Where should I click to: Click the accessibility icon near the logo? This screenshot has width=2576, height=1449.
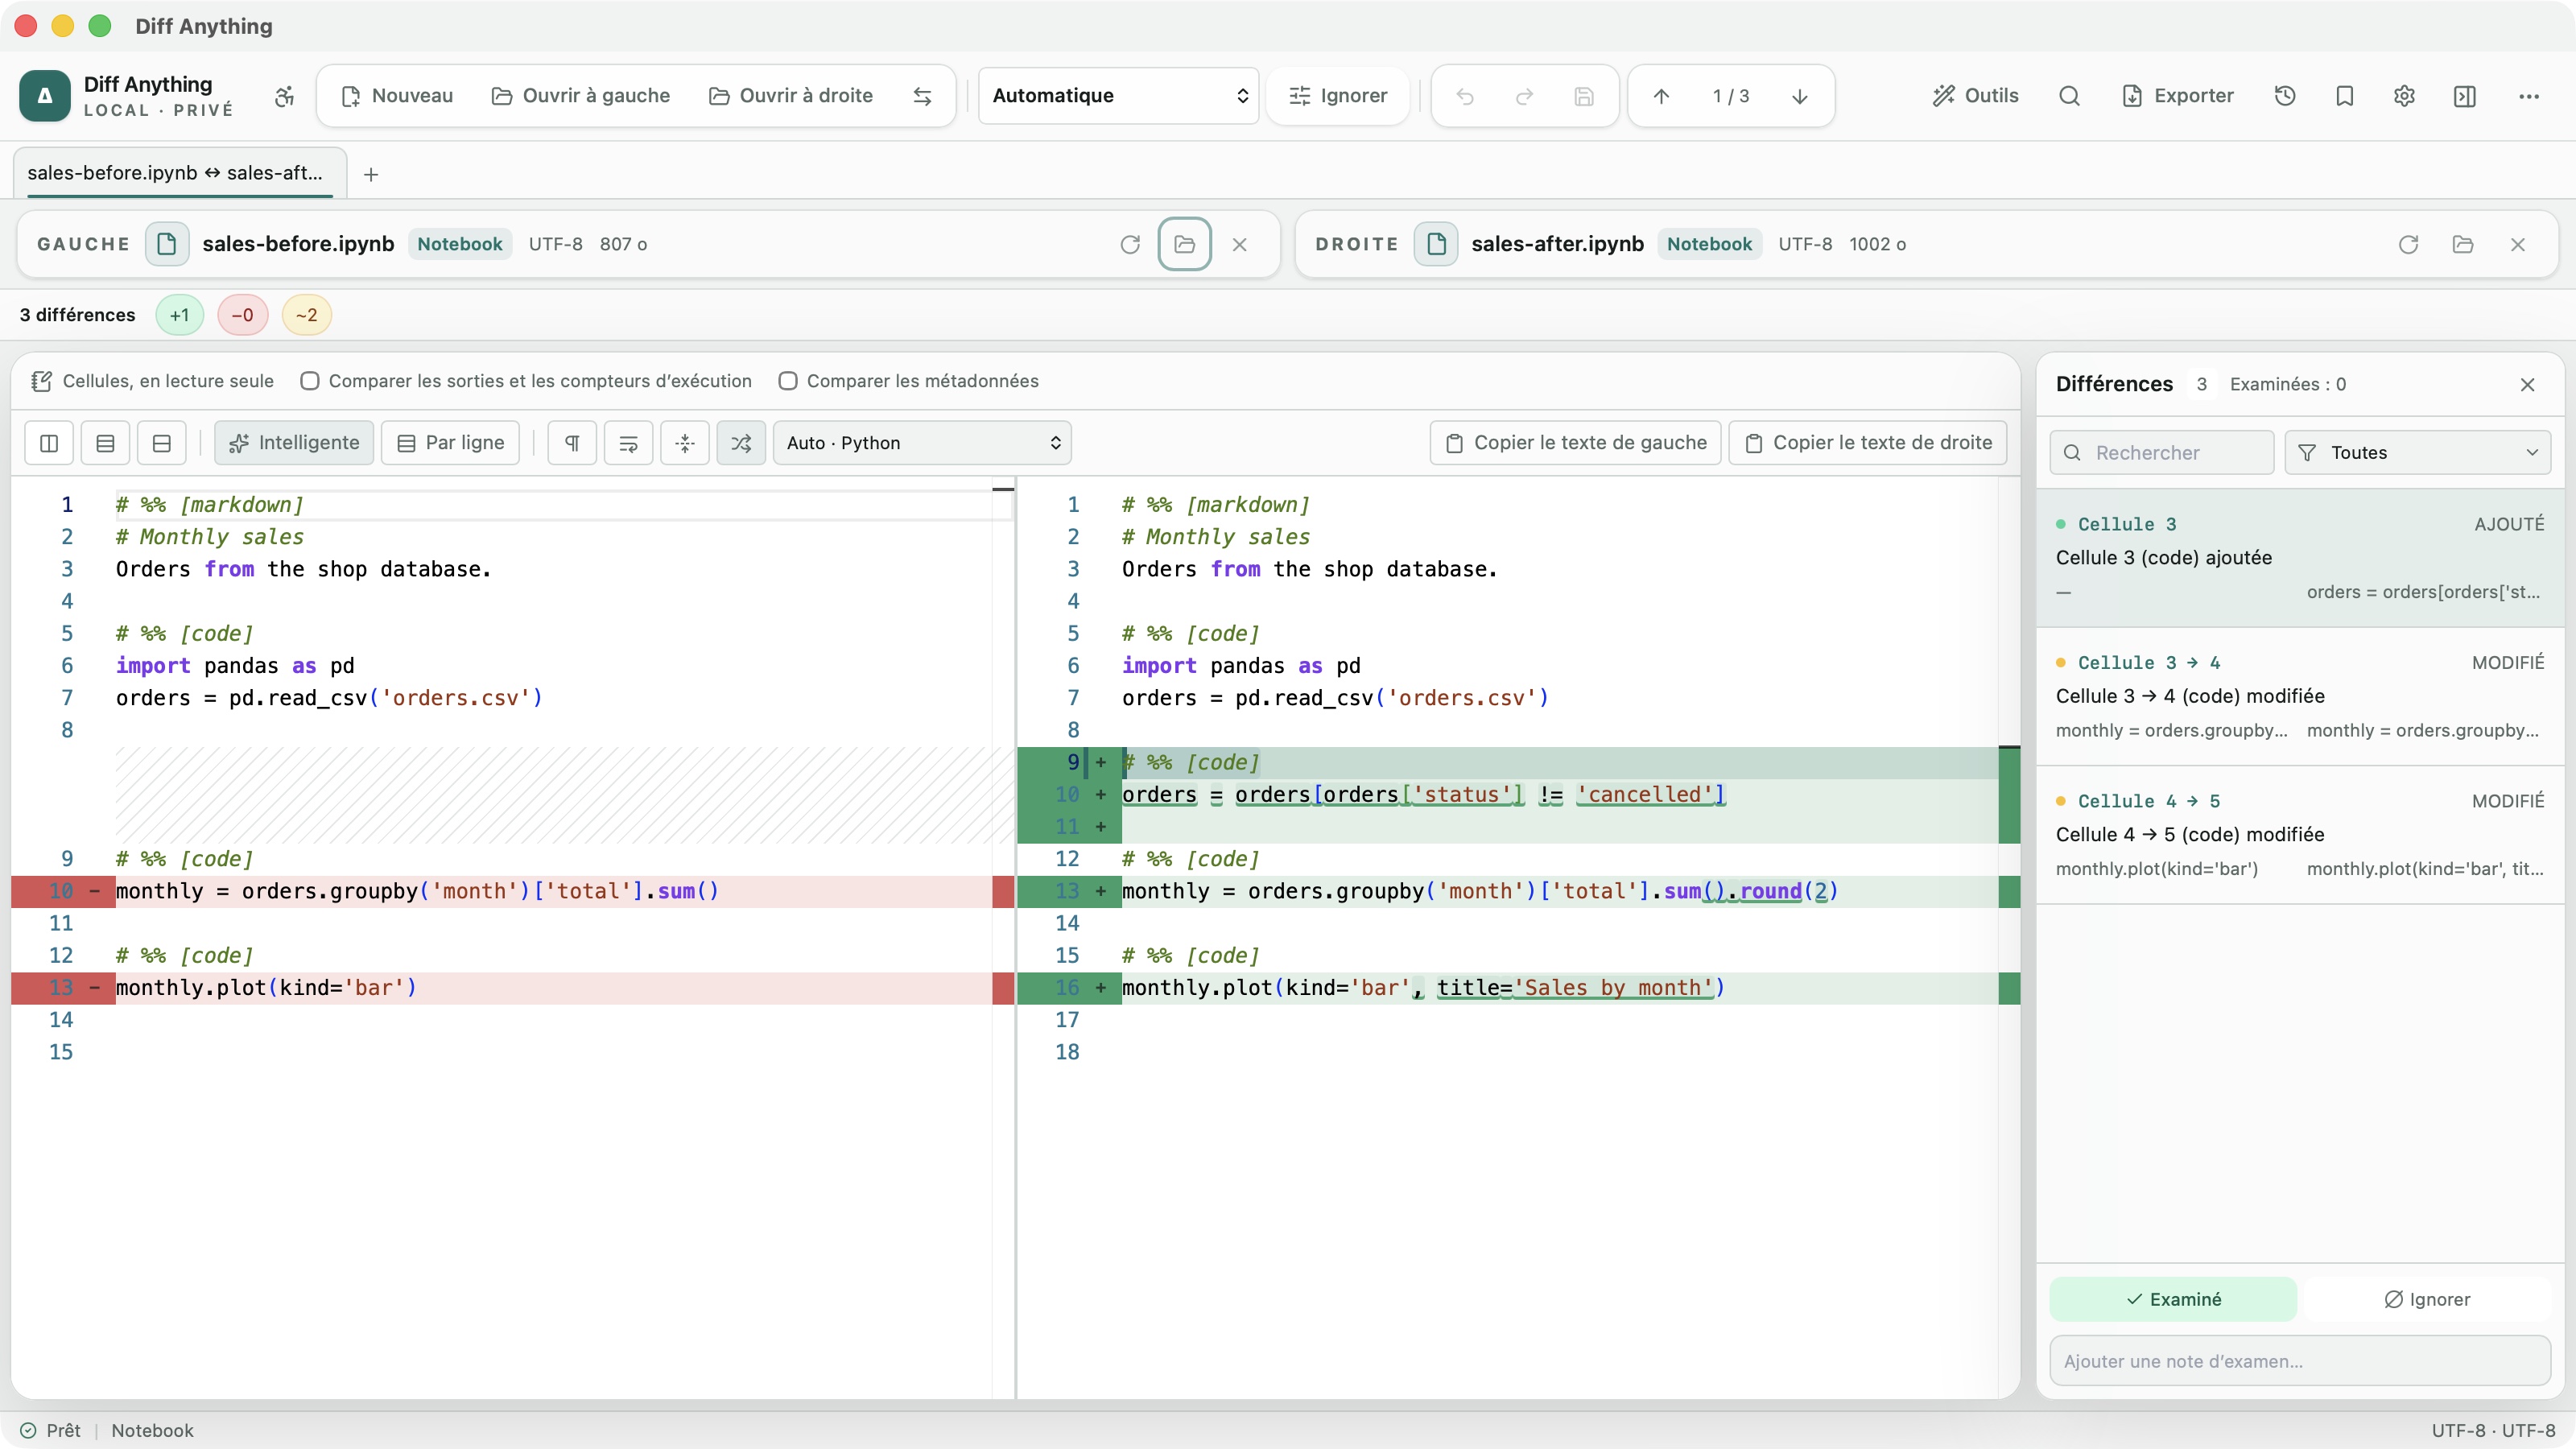point(285,96)
